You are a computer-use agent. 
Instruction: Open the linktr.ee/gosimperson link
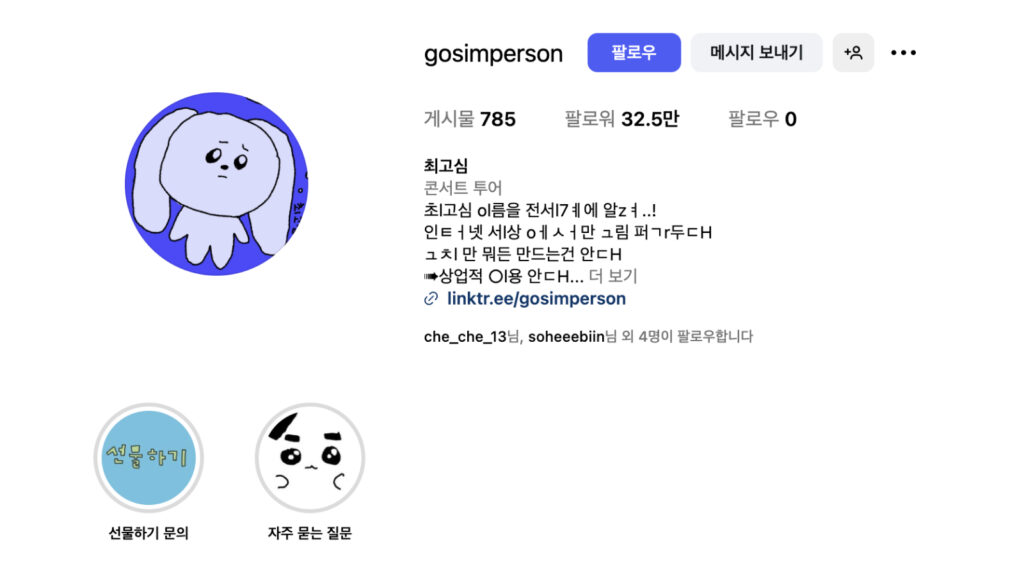(536, 298)
